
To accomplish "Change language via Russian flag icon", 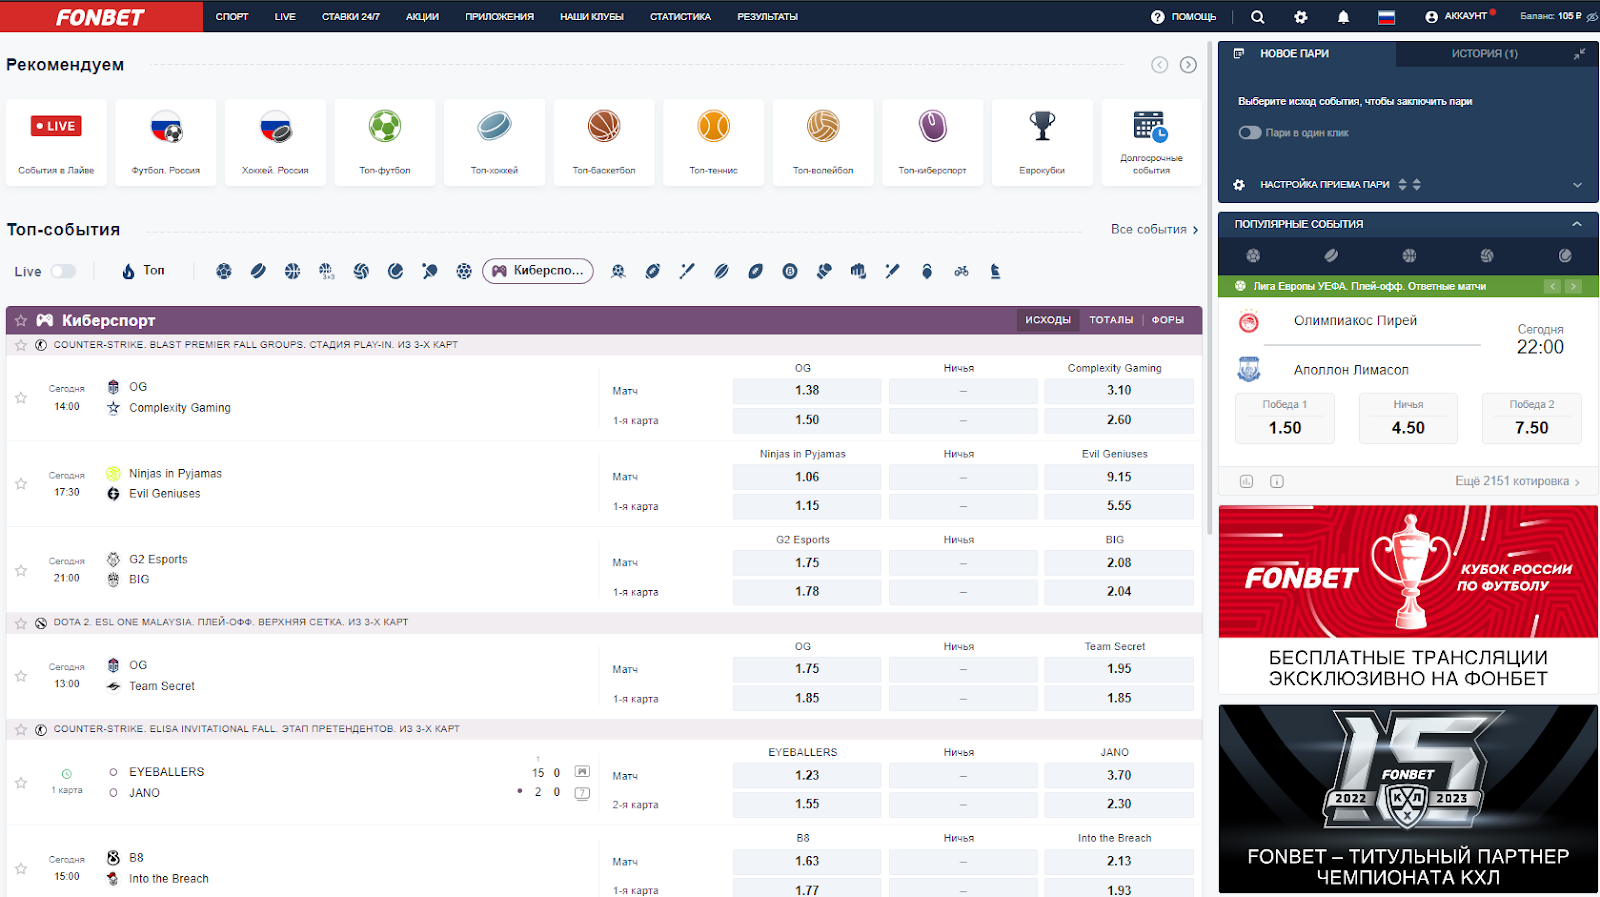I will 1386,17.
